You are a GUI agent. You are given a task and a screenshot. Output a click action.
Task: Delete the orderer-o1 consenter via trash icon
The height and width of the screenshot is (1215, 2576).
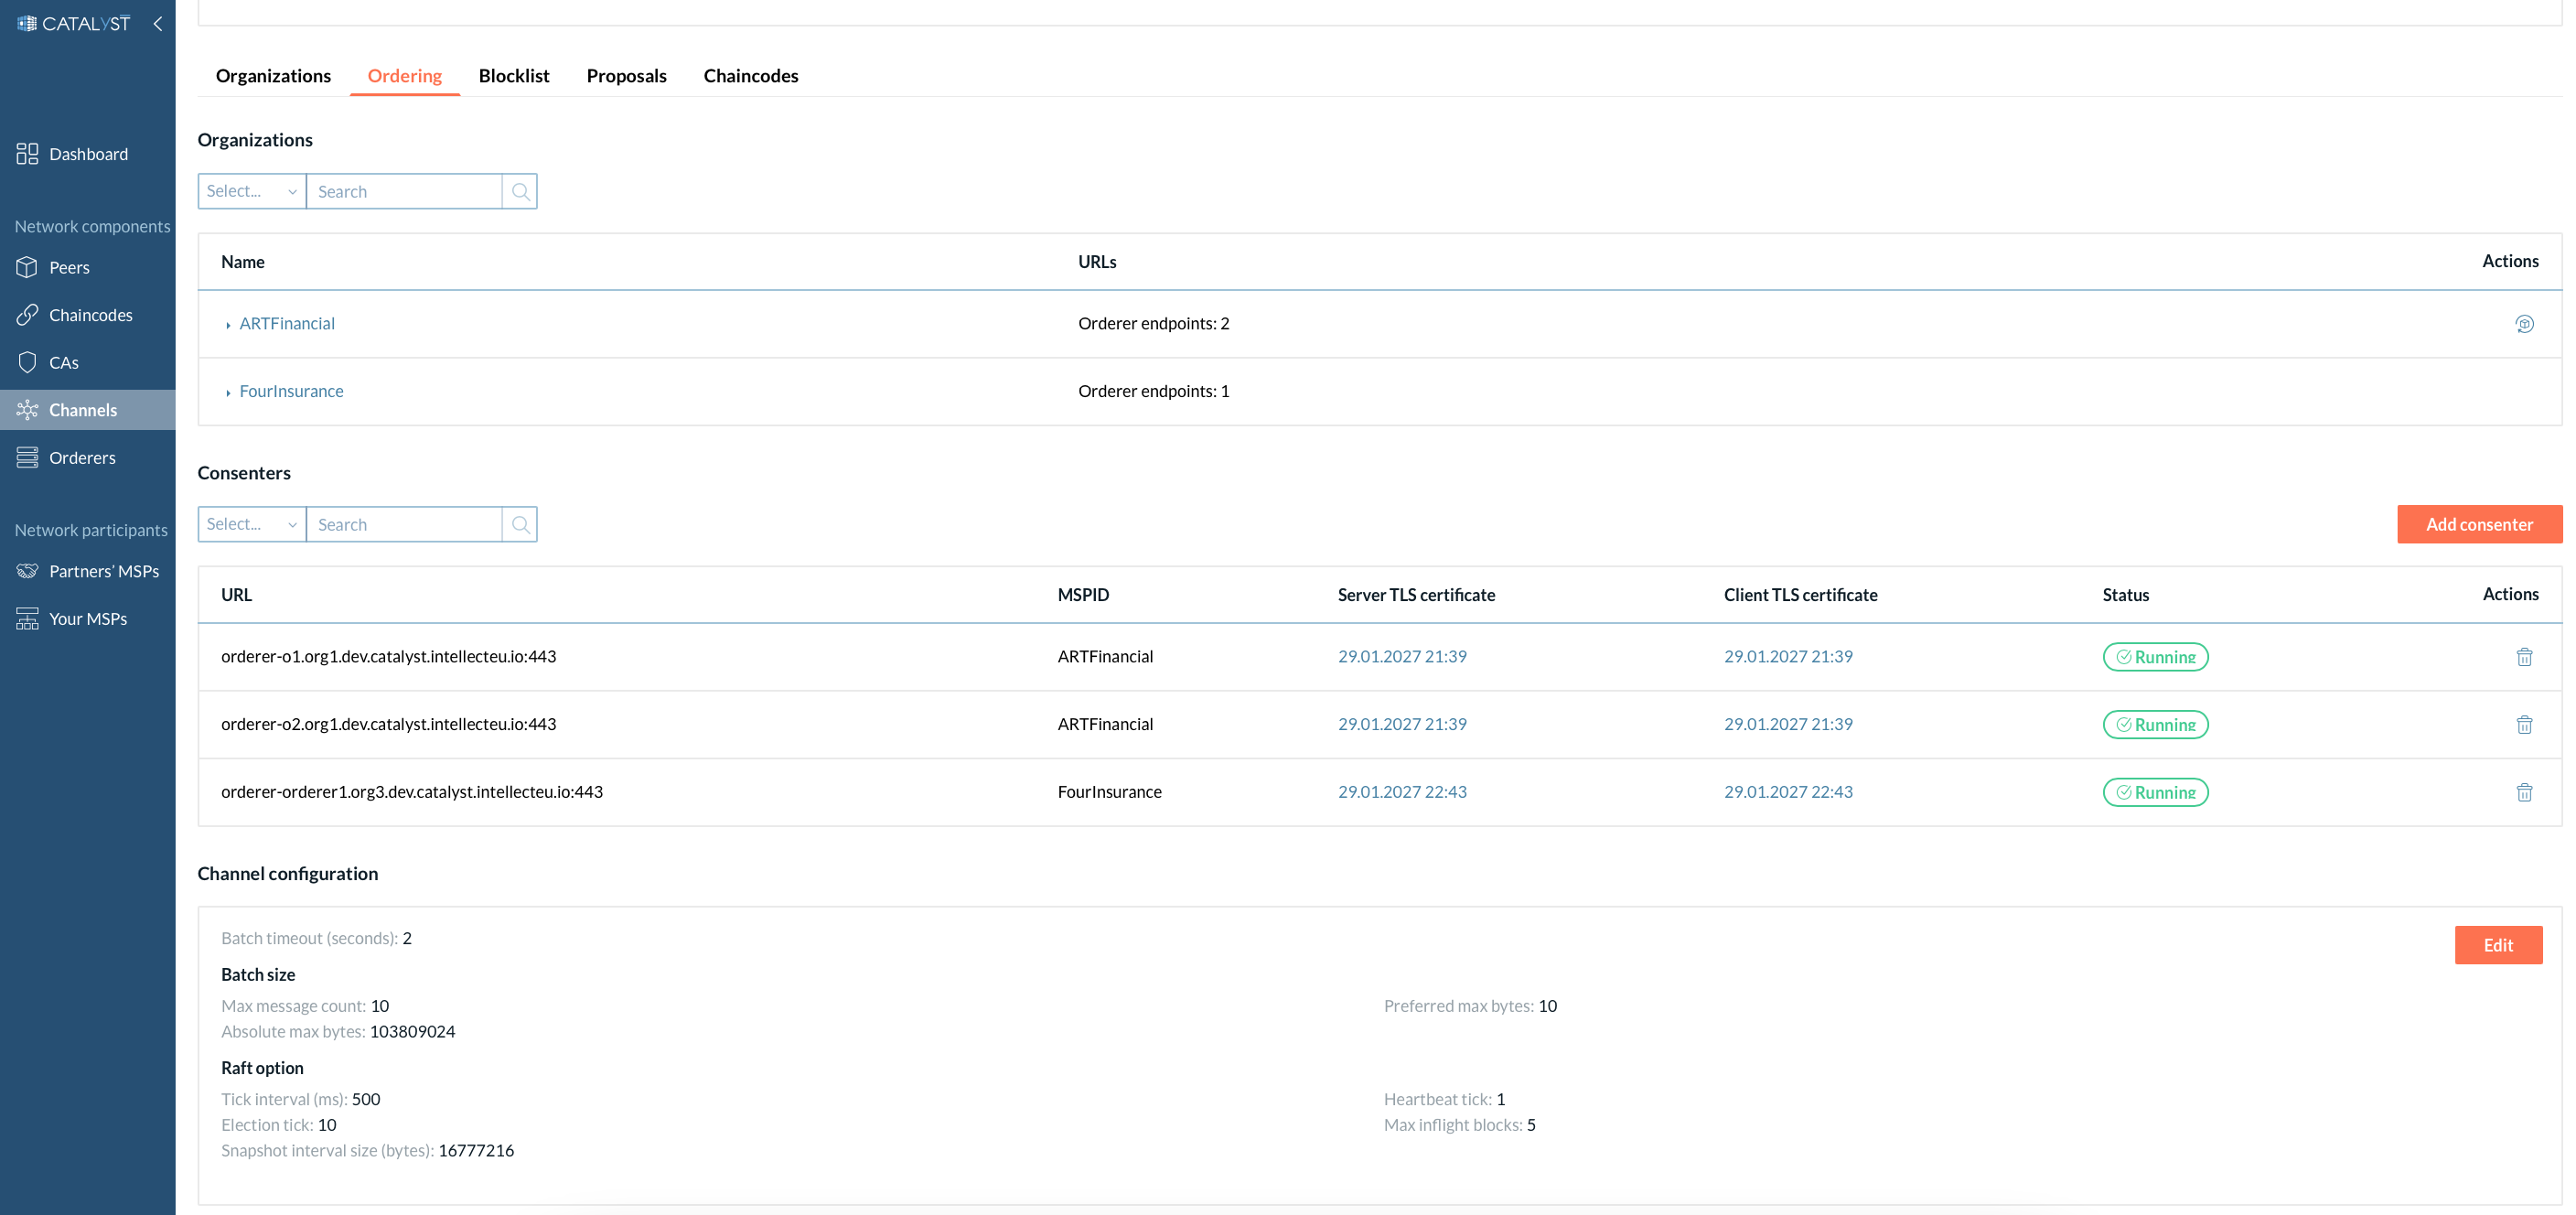[x=2523, y=657]
